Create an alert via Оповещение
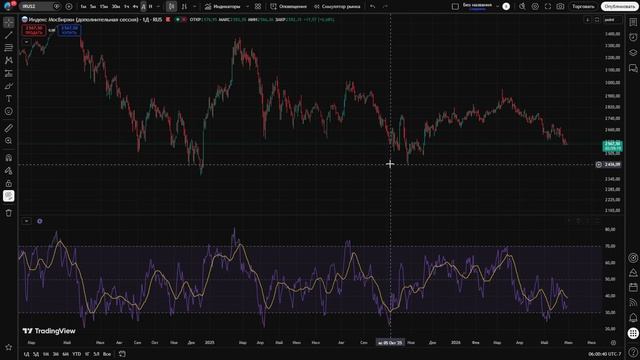640x360 pixels. point(289,7)
